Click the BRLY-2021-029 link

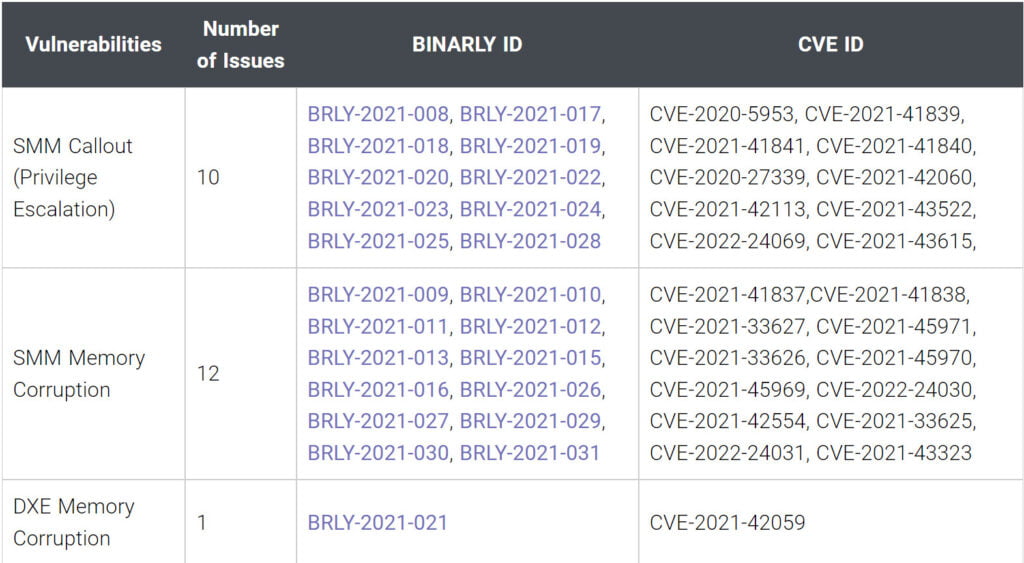530,421
